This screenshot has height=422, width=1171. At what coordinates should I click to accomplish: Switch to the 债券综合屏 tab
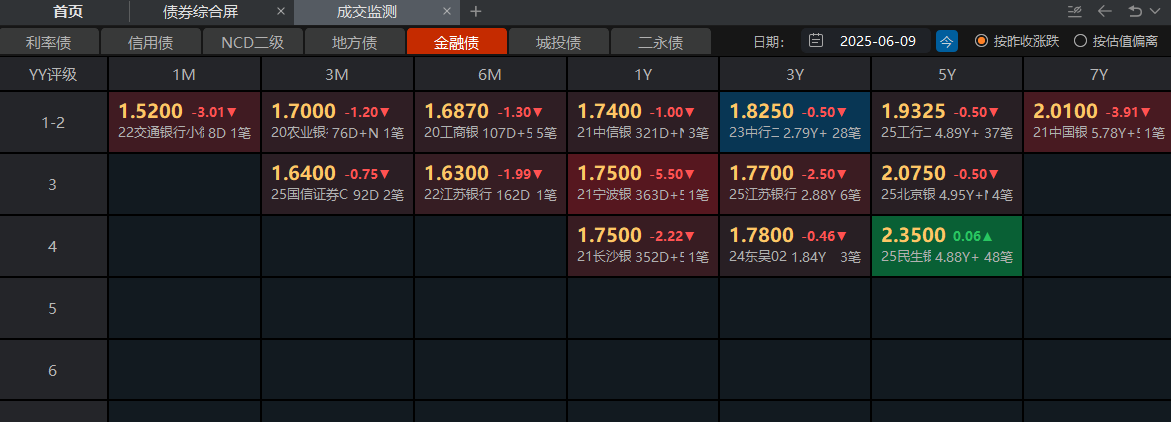200,12
